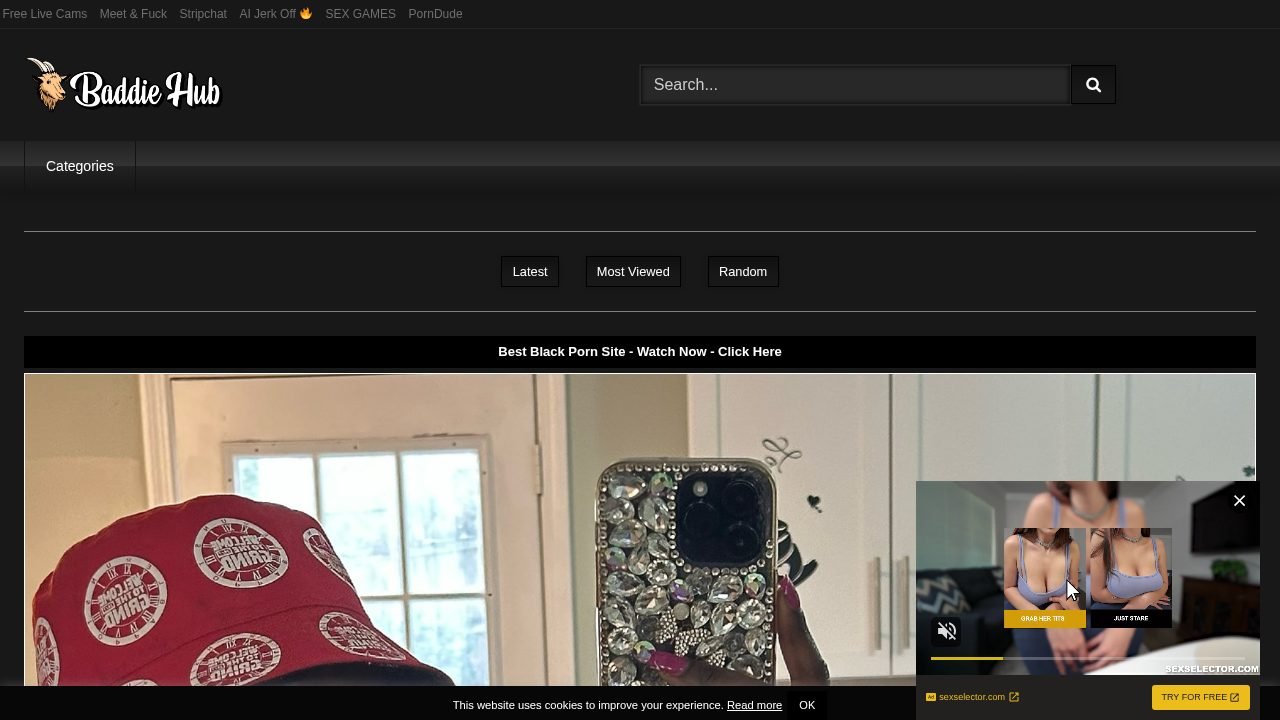Screen dimensions: 1280x720
Task: Select the Latest filter
Action: (x=530, y=272)
